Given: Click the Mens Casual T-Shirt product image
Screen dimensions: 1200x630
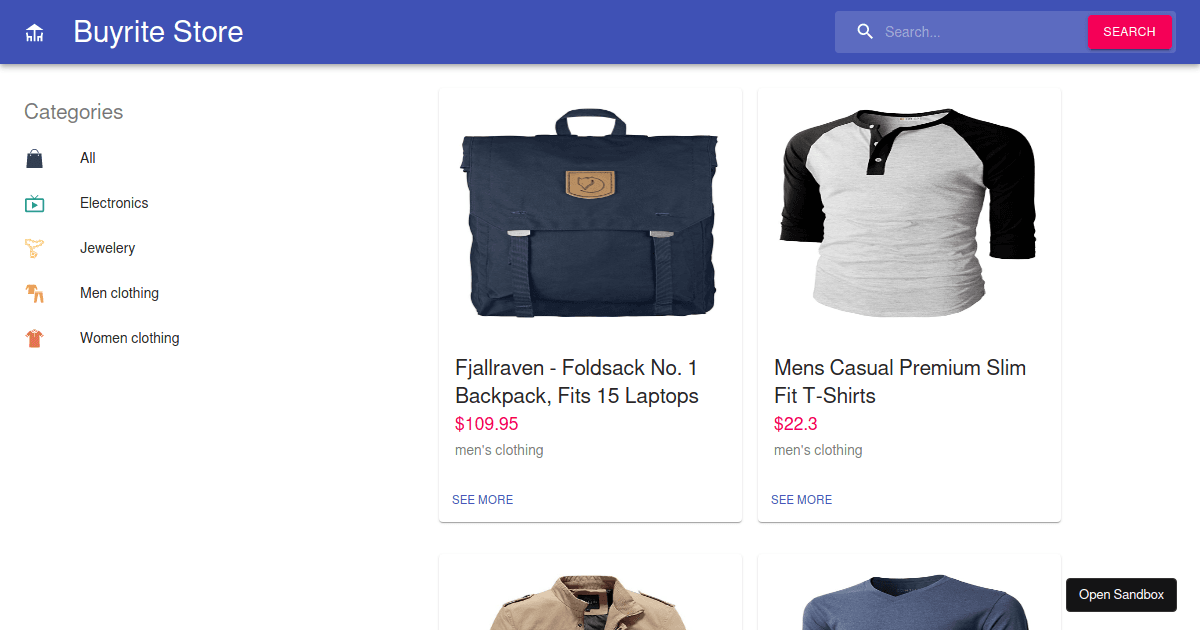Looking at the screenshot, I should pos(908,211).
